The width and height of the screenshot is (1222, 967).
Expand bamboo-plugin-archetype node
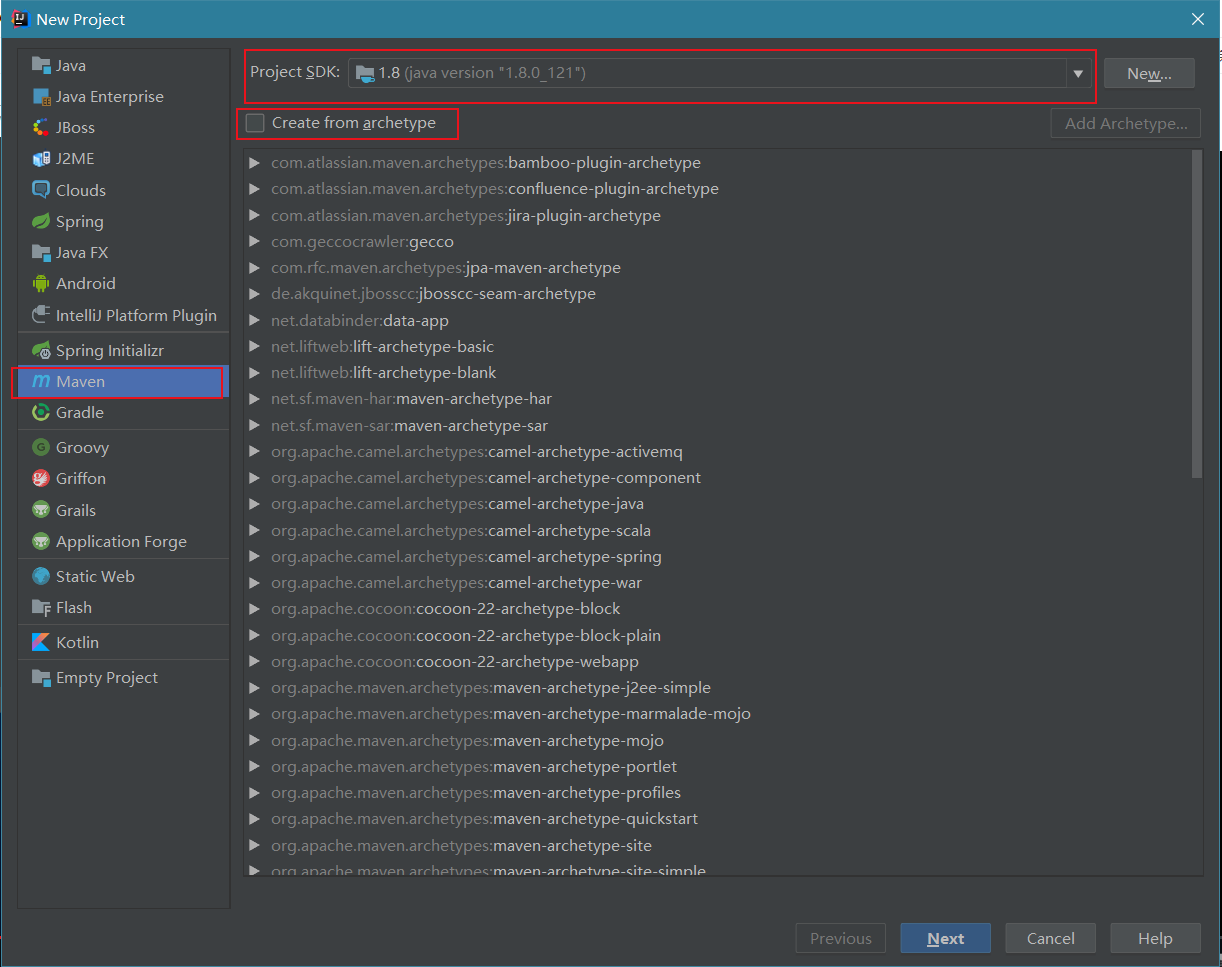pyautogui.click(x=254, y=162)
